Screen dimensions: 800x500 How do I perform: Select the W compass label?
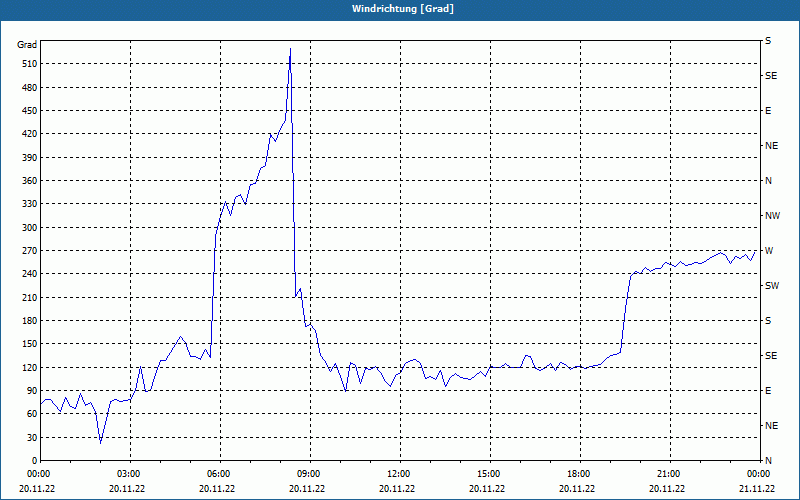click(x=769, y=251)
